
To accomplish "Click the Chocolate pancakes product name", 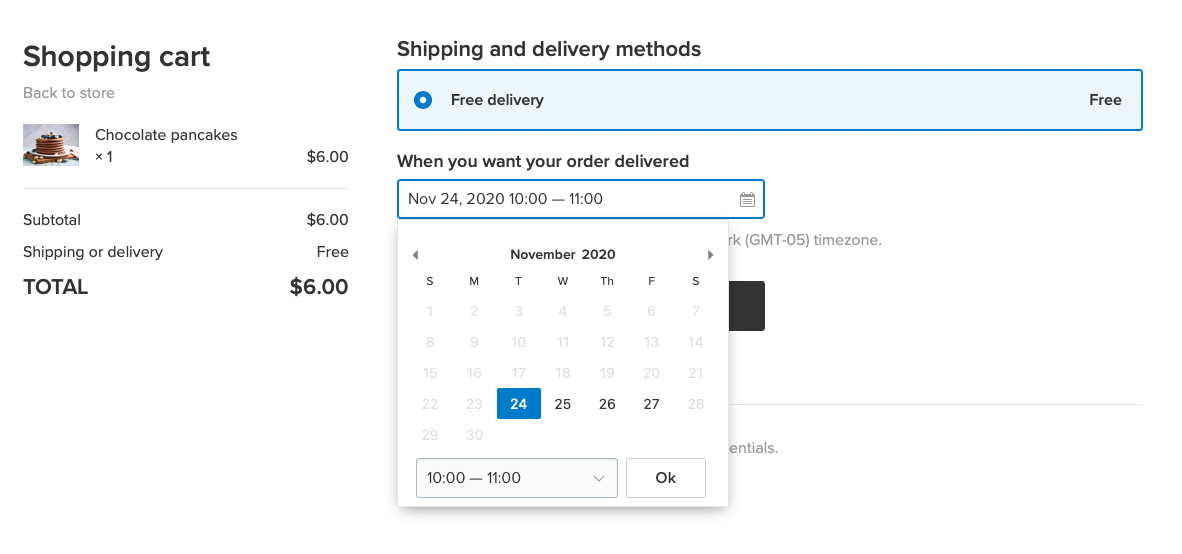I will (x=166, y=135).
